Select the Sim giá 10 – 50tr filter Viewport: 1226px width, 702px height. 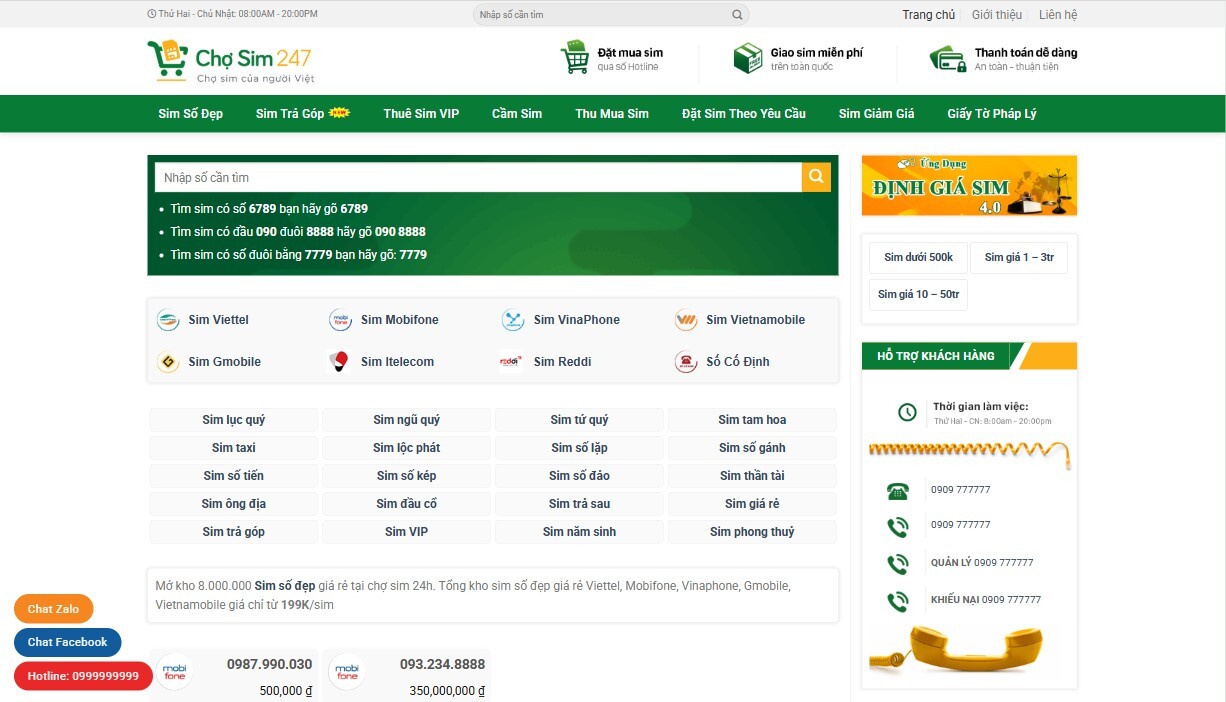(x=919, y=295)
